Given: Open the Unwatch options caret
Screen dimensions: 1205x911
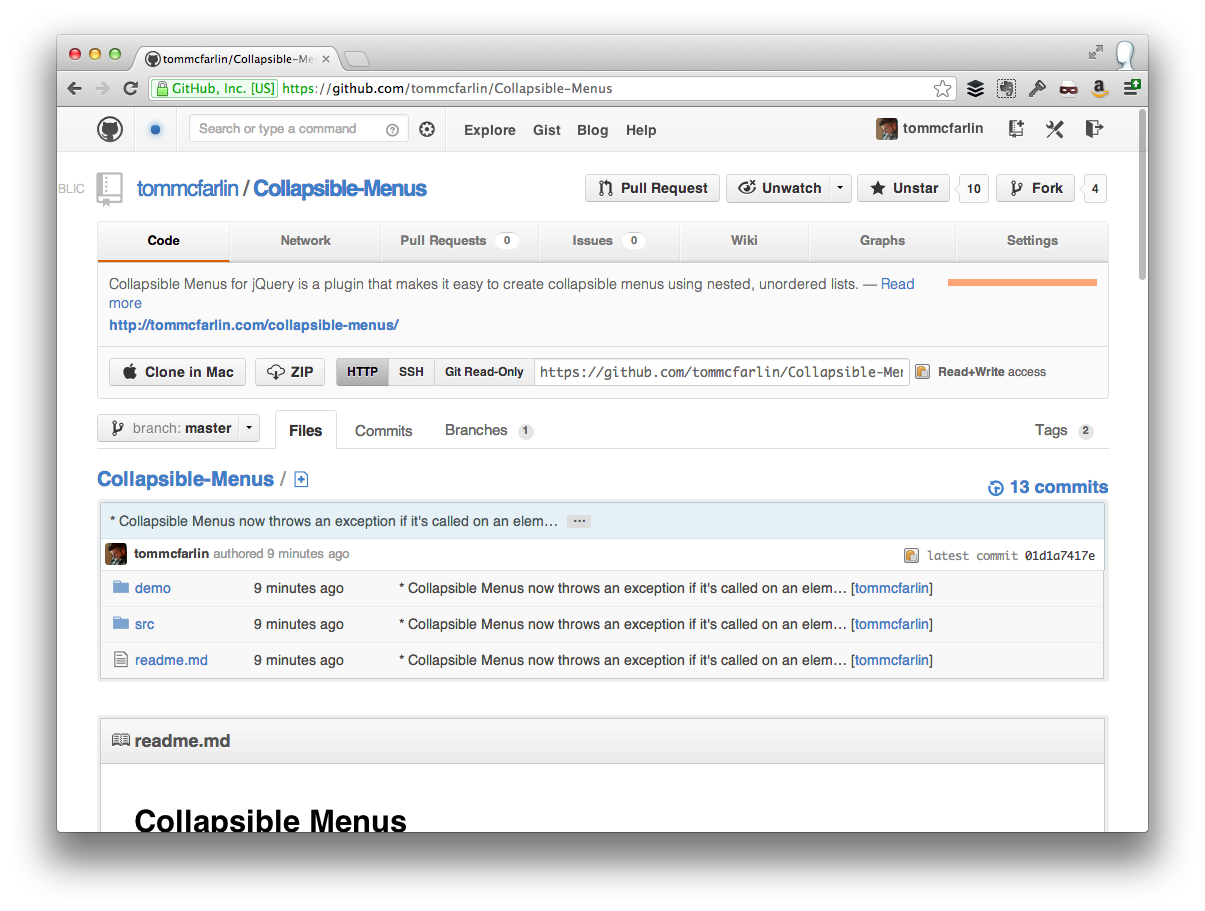Looking at the screenshot, I should coord(839,188).
